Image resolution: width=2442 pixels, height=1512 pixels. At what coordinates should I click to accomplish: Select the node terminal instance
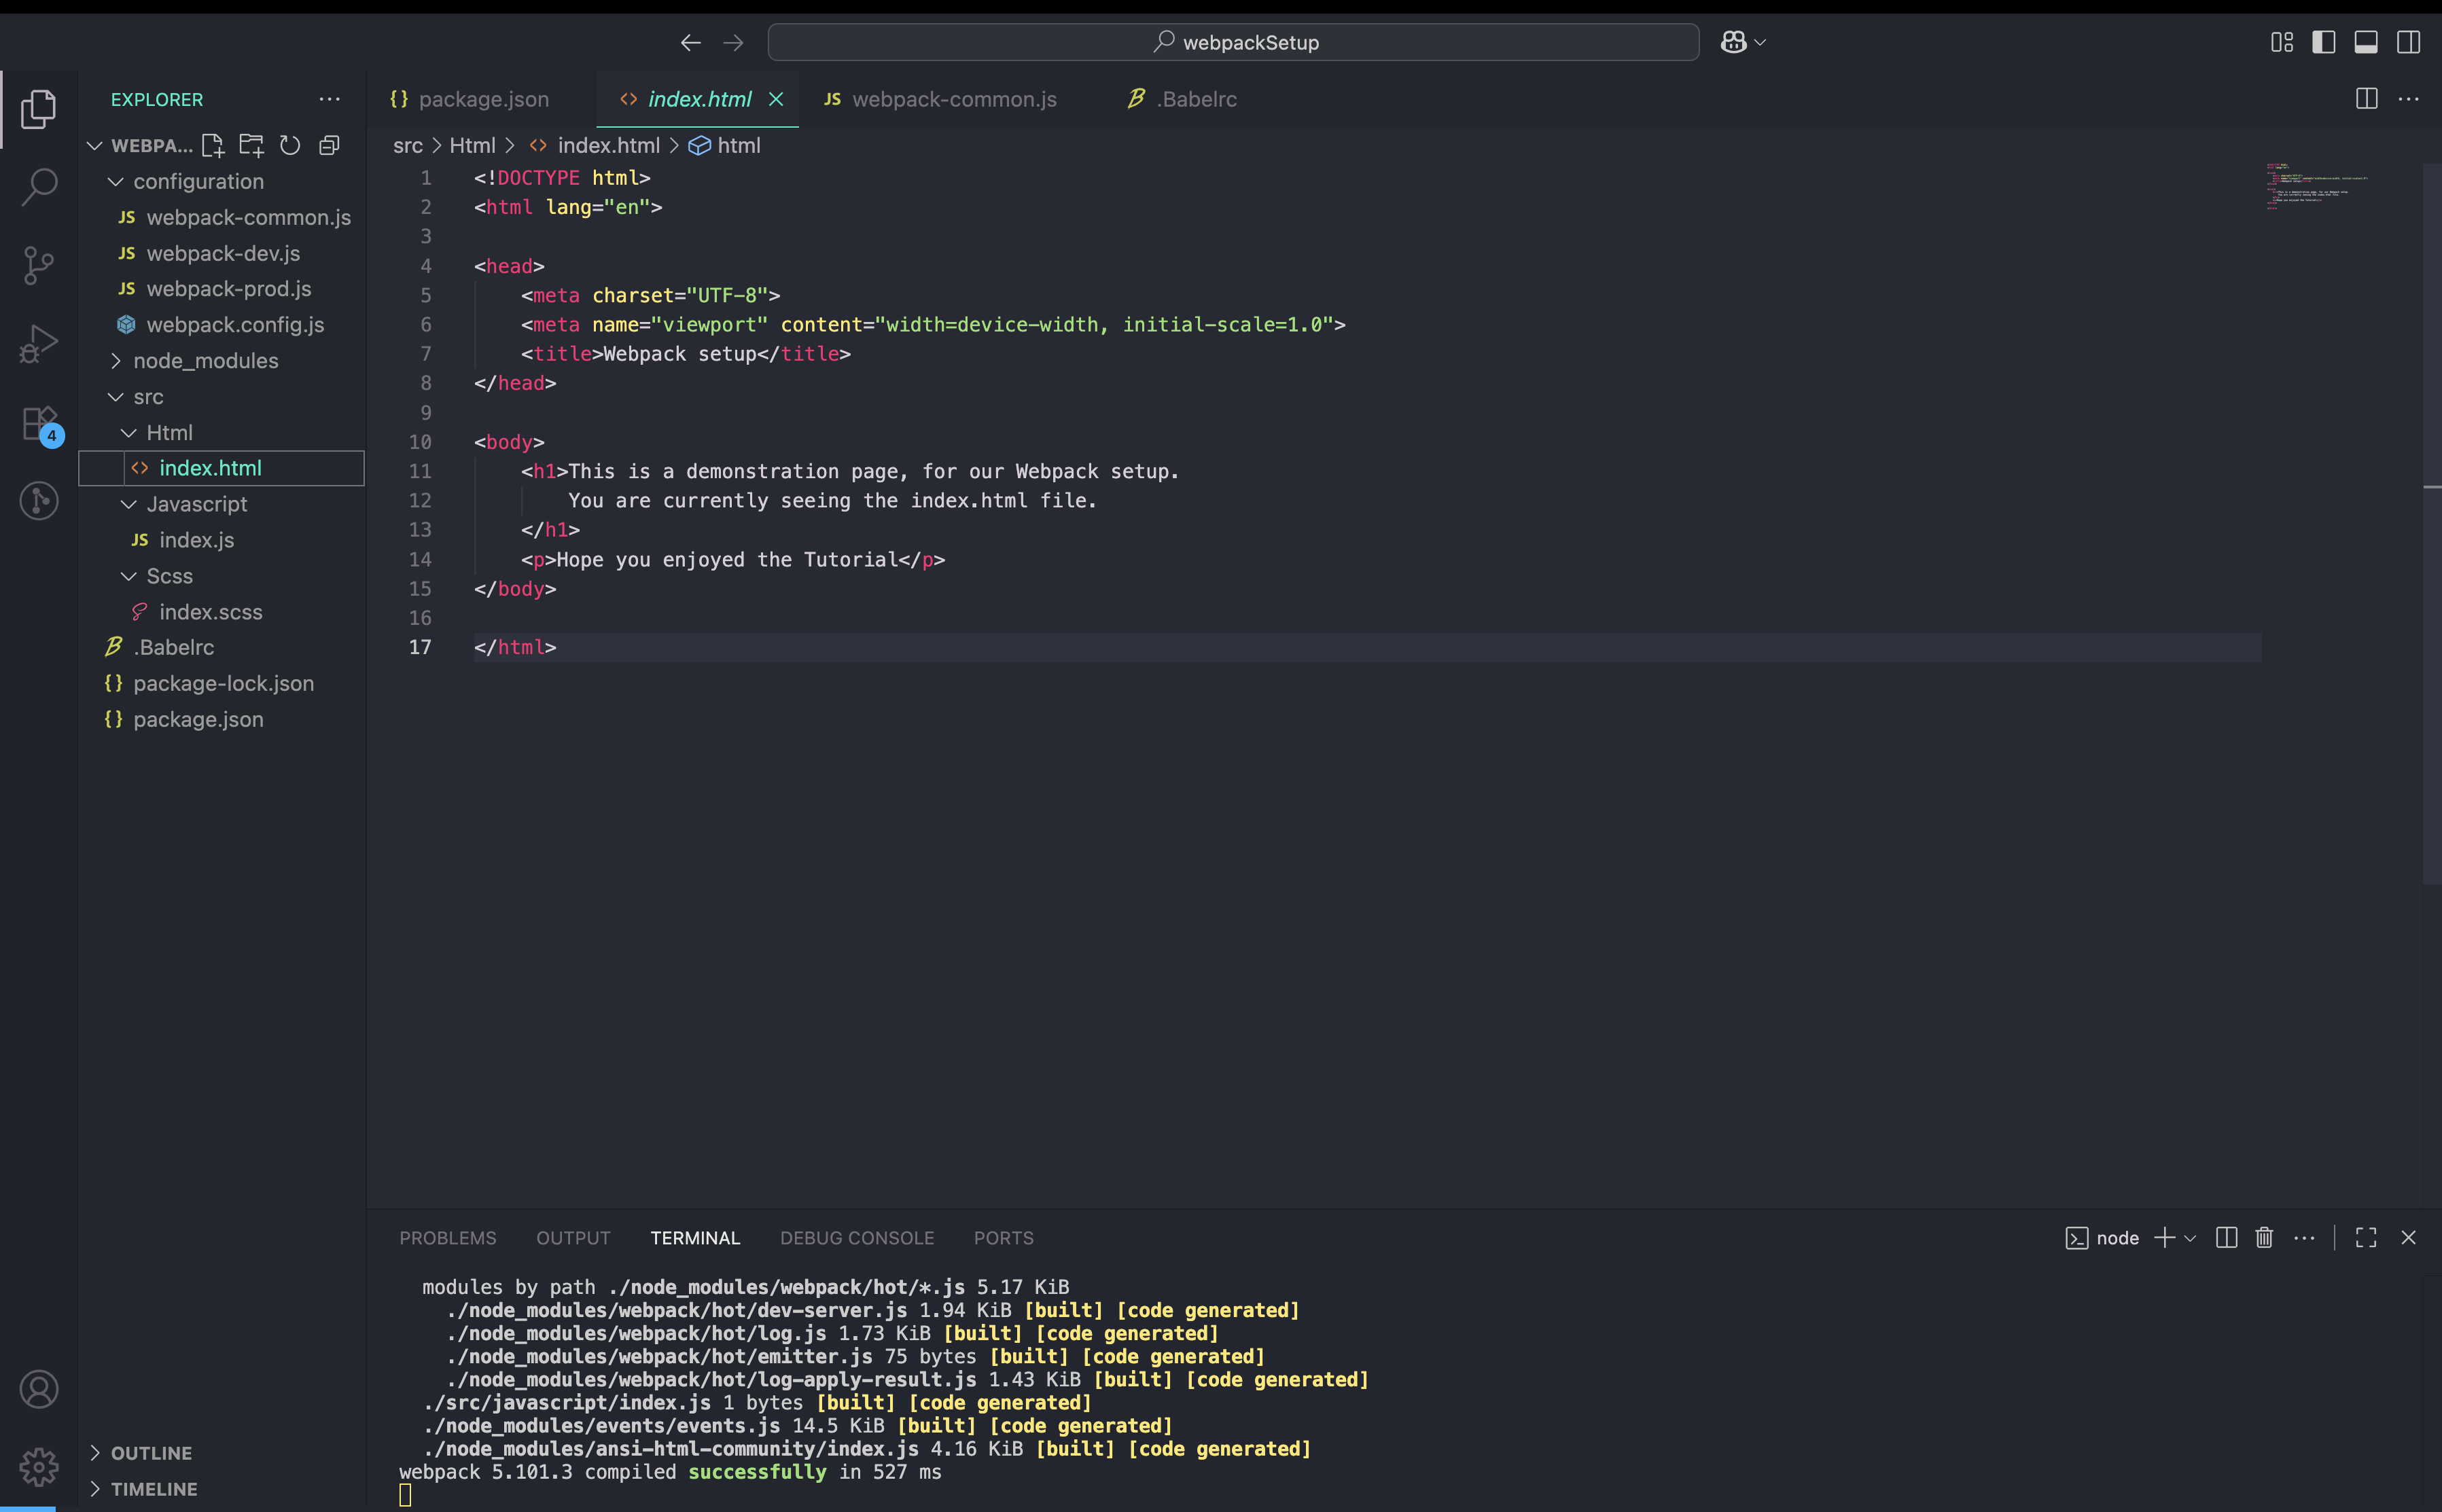tap(2102, 1238)
